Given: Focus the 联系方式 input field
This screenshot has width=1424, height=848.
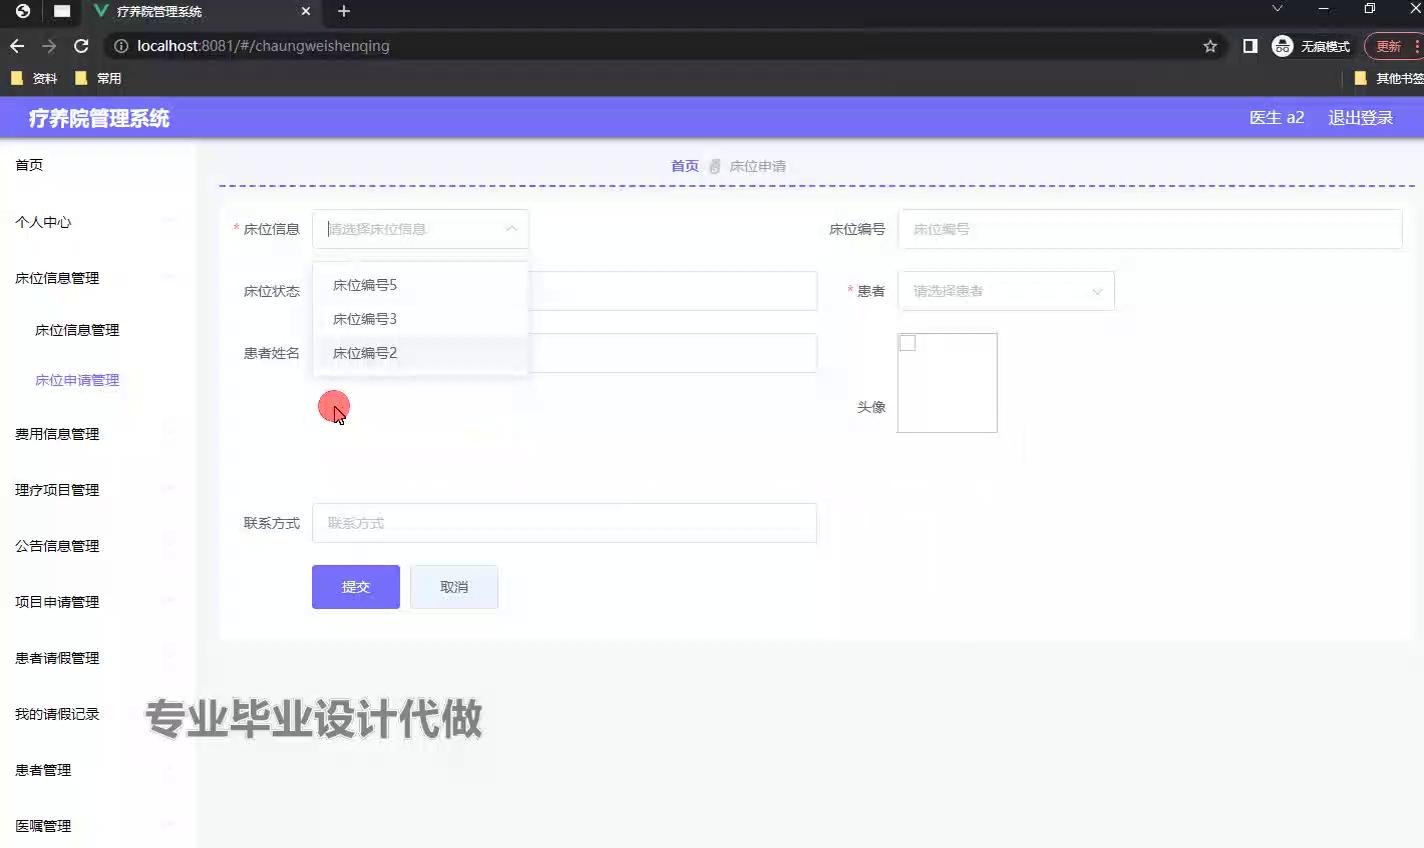Looking at the screenshot, I should click(x=564, y=523).
